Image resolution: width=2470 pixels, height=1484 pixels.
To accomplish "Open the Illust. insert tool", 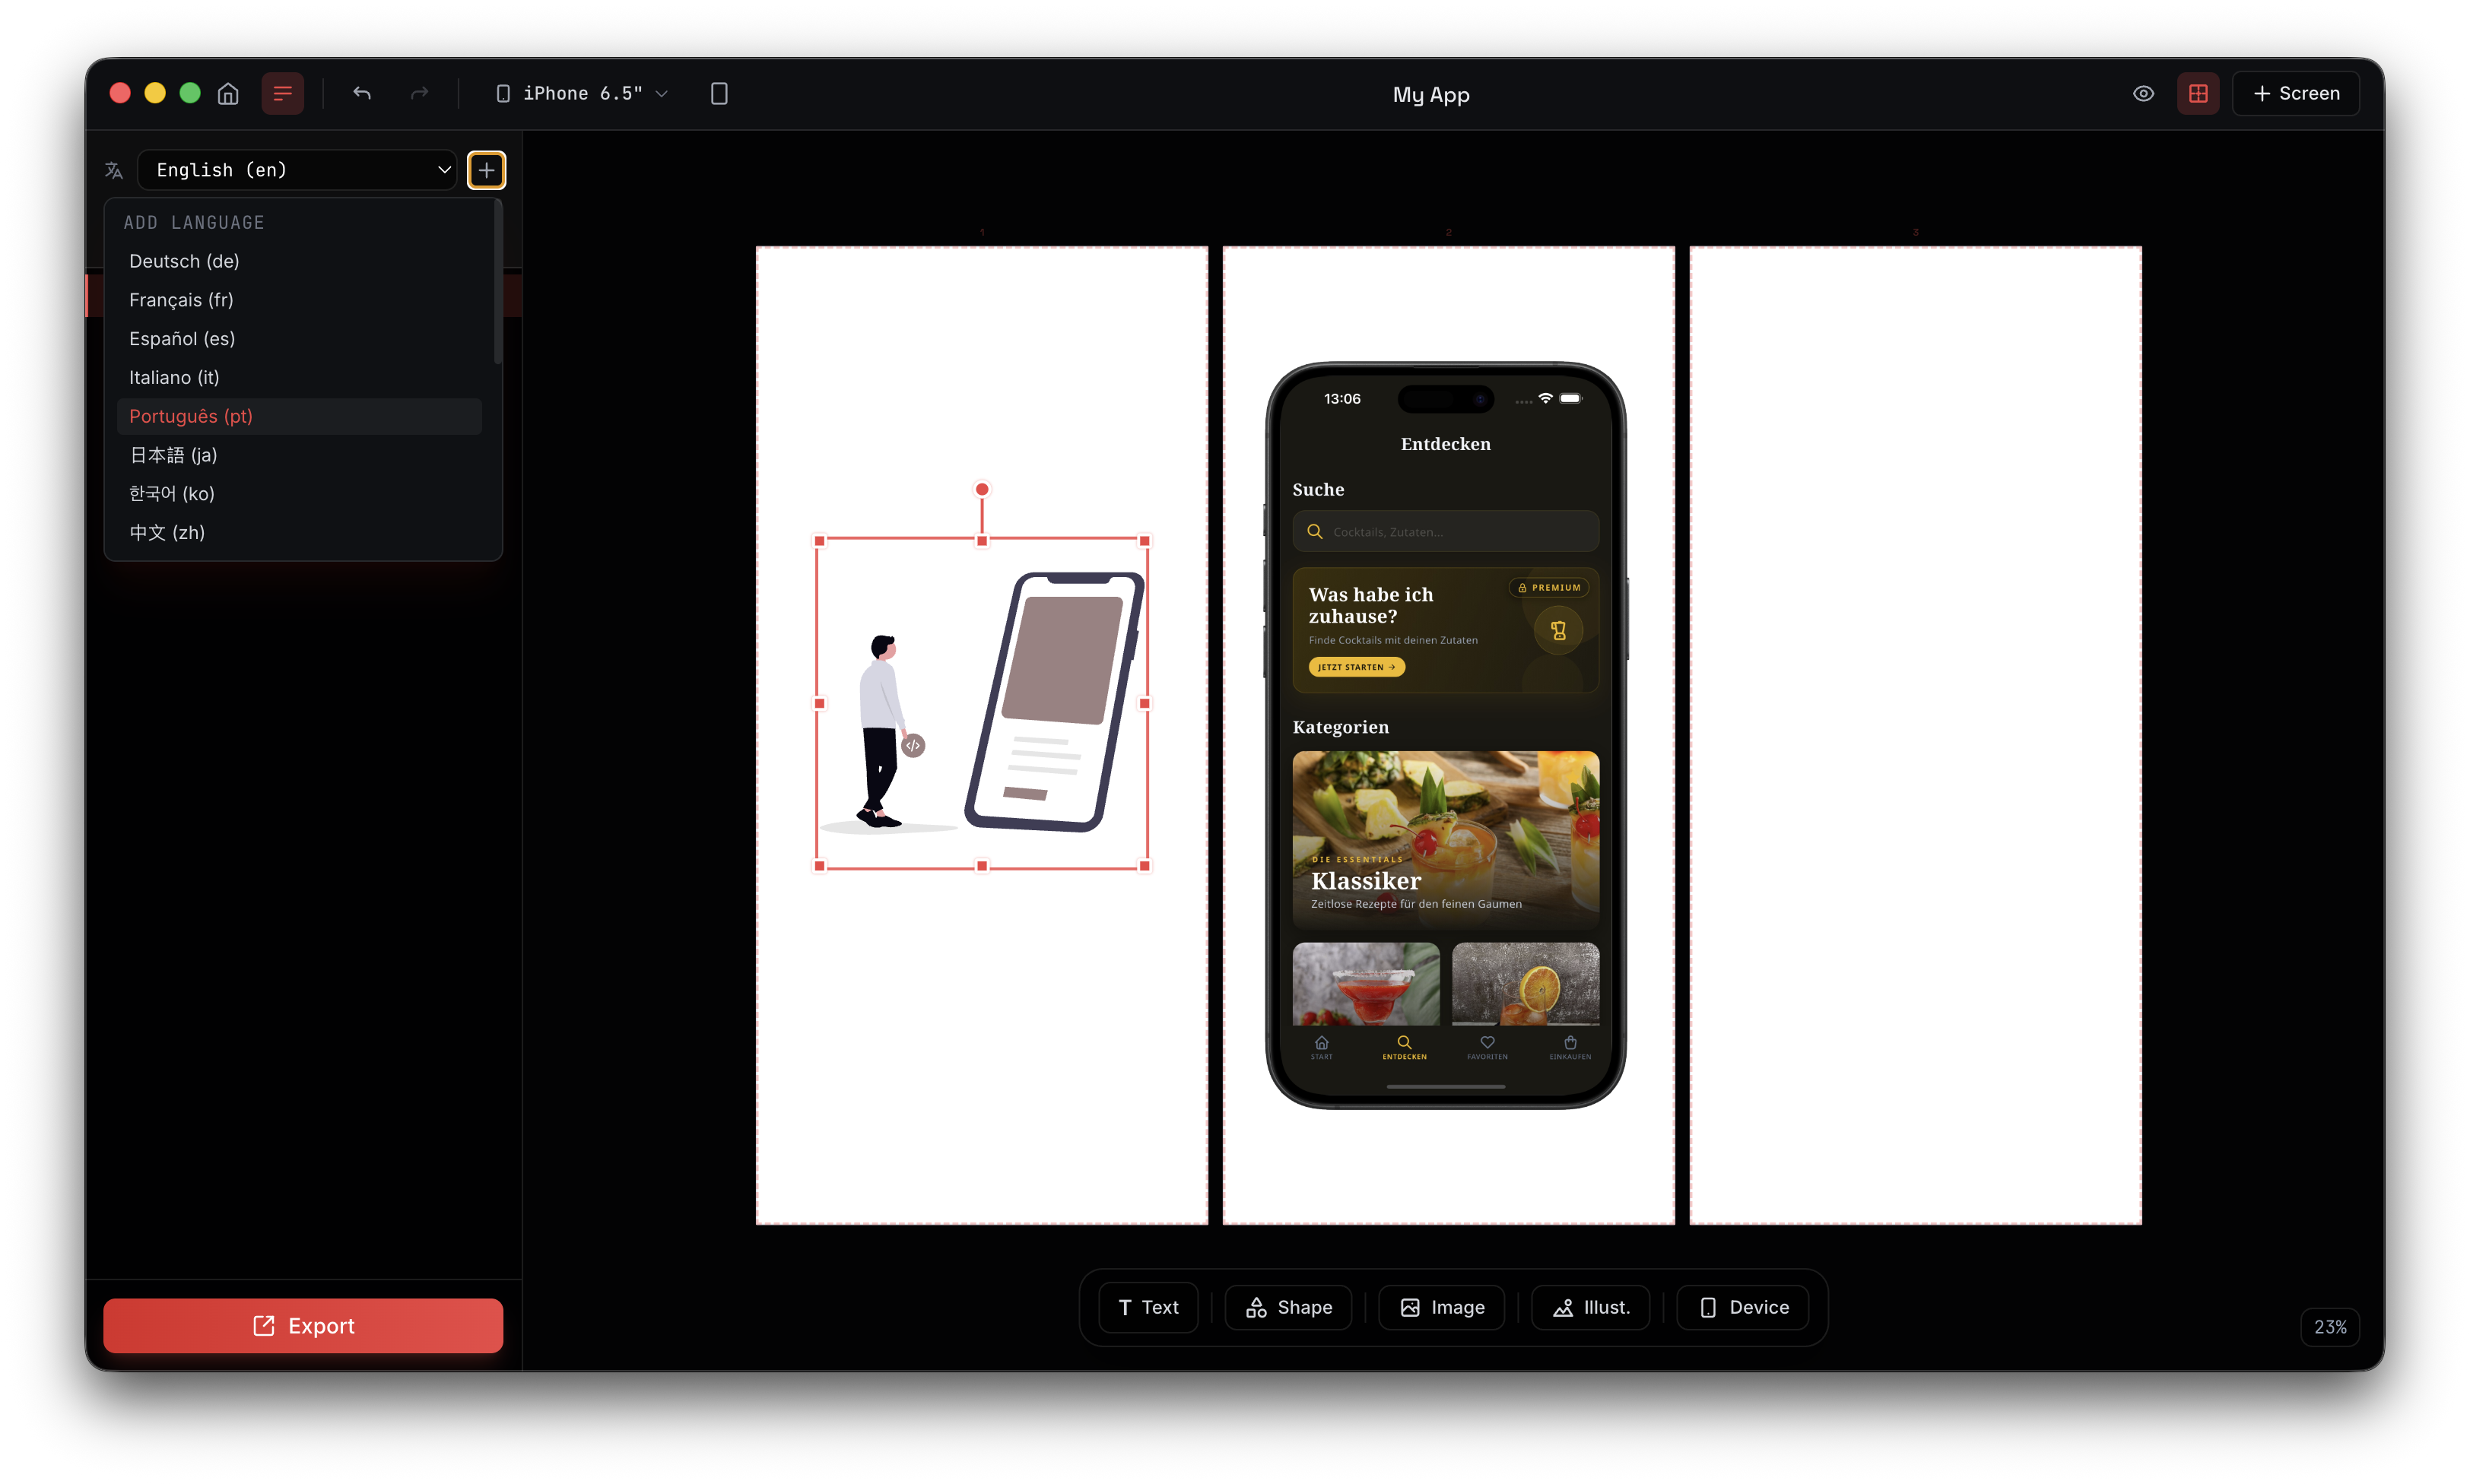I will [1589, 1307].
